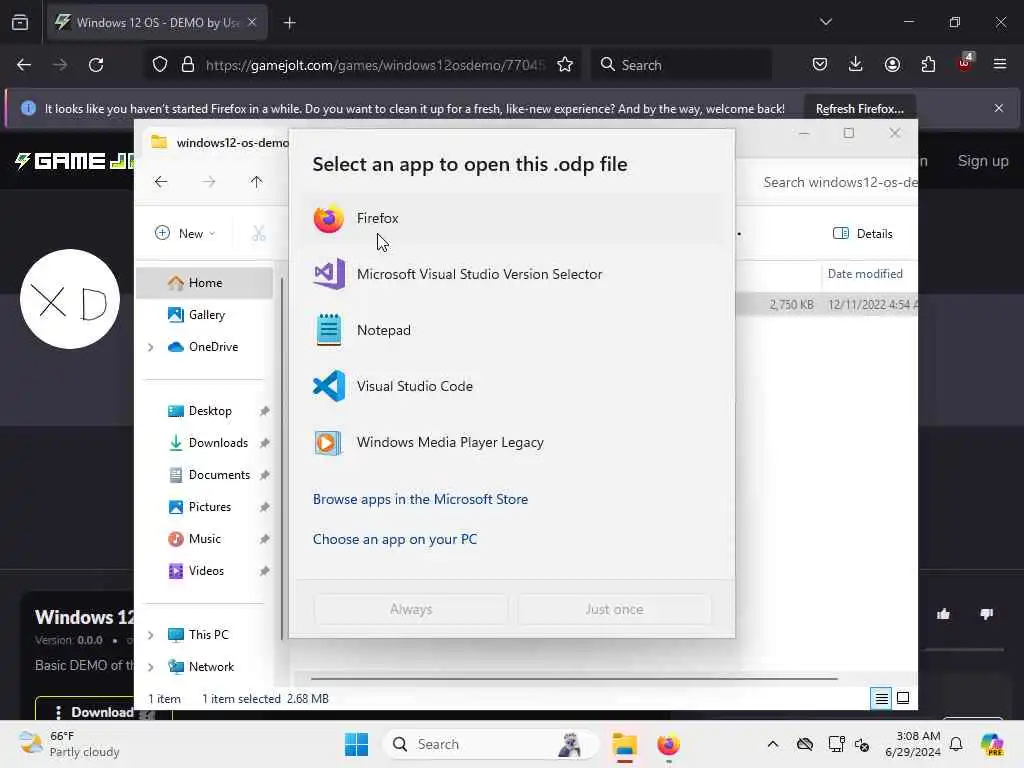This screenshot has height=768, width=1024.
Task: Choose Windows Media Player Legacy
Action: coord(511,443)
